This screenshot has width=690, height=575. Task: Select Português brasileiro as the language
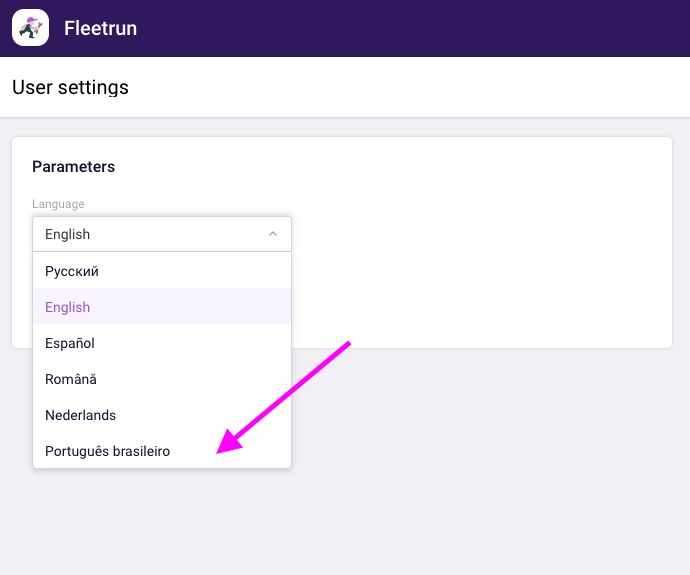[107, 451]
